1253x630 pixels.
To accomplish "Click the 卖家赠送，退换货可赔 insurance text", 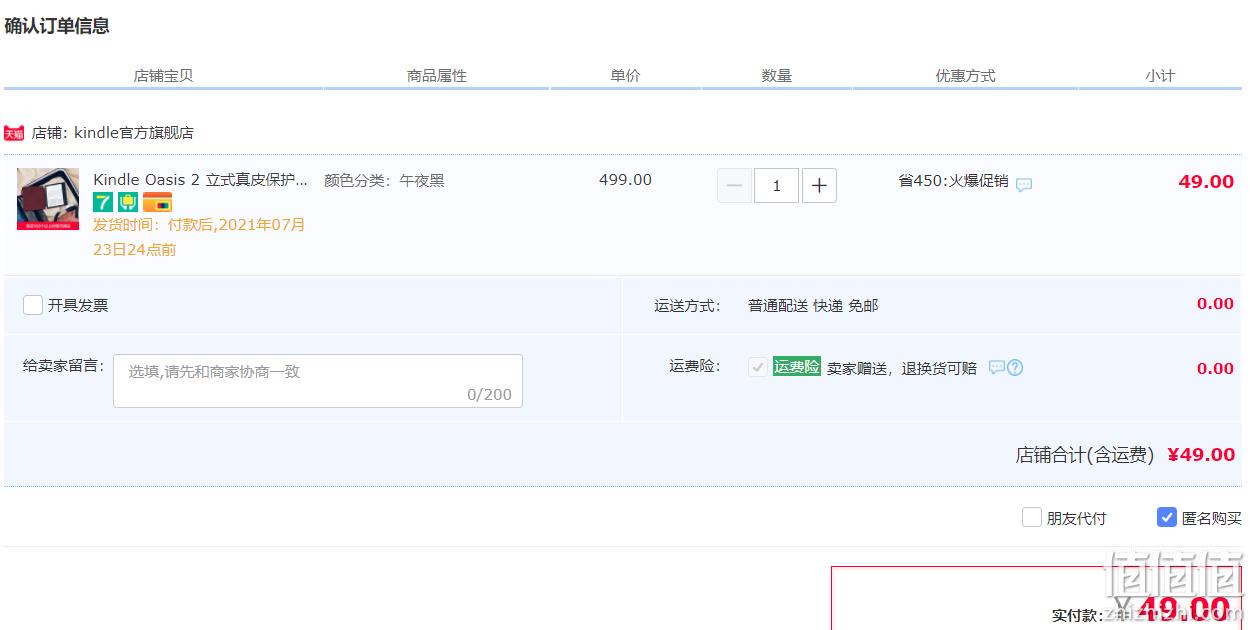I will 901,368.
